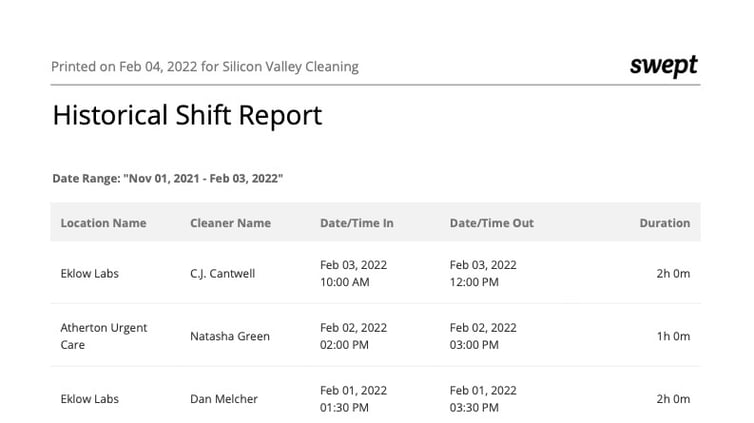Select the Eklow Labs C.J. Cantwell location cell
Image resolution: width=754 pixels, height=423 pixels.
point(89,274)
